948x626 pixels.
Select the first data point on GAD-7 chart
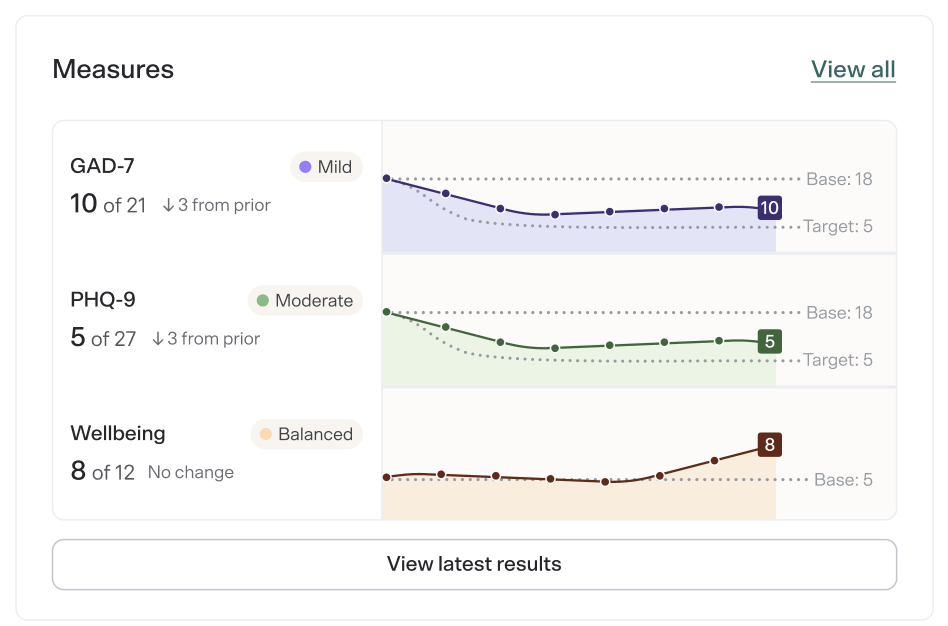coord(387,178)
